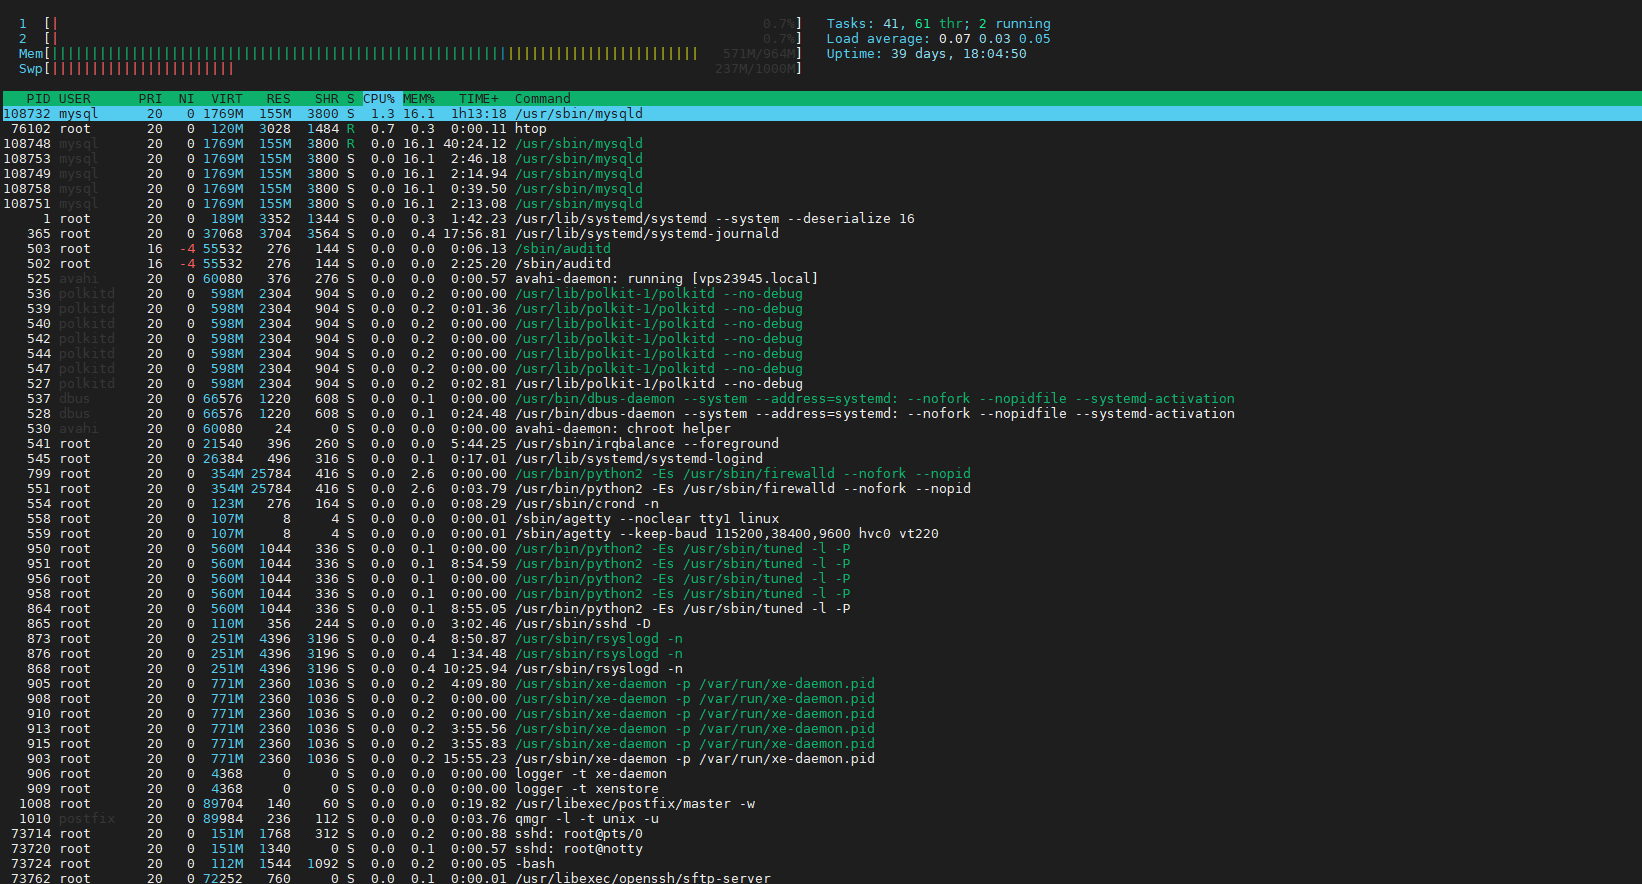Screen dimensions: 1642x884
Task: Click the Uptime 39 days line
Action: click(x=926, y=54)
